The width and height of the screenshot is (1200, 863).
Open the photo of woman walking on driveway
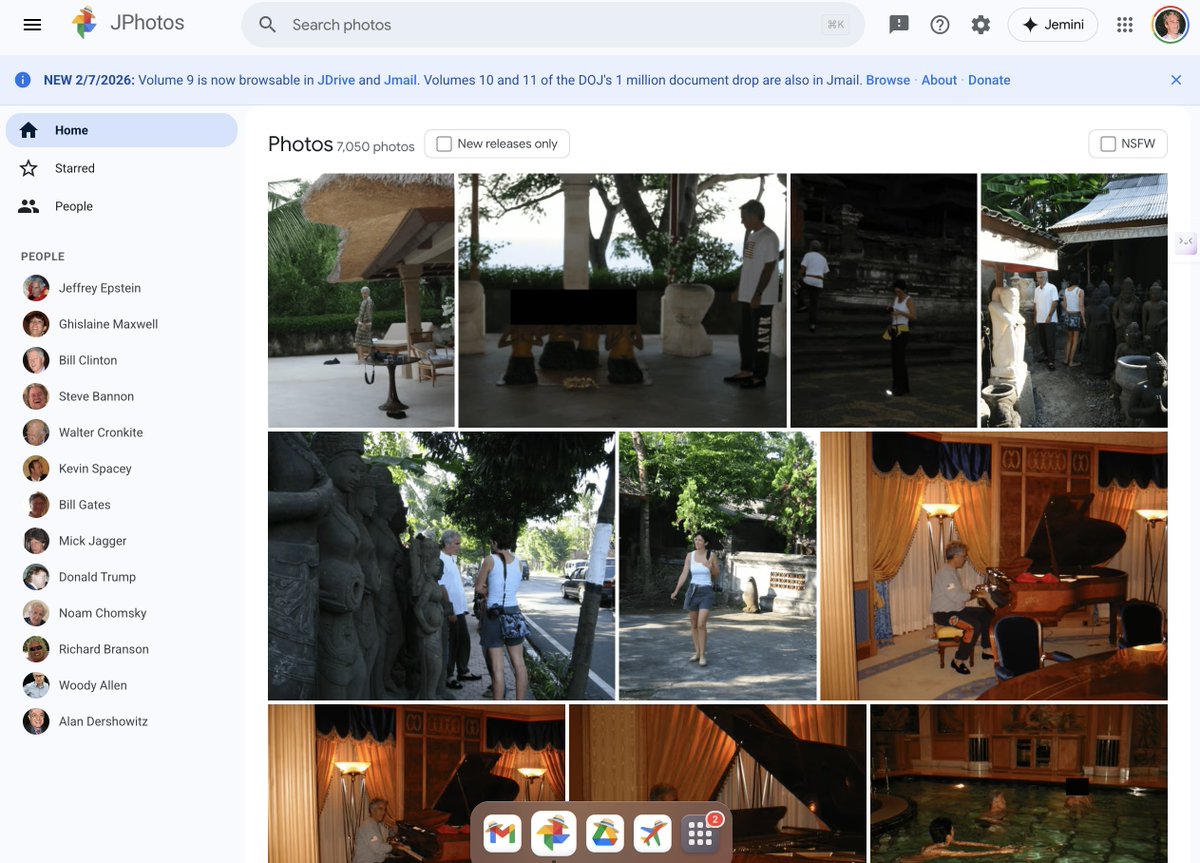pyautogui.click(x=718, y=566)
